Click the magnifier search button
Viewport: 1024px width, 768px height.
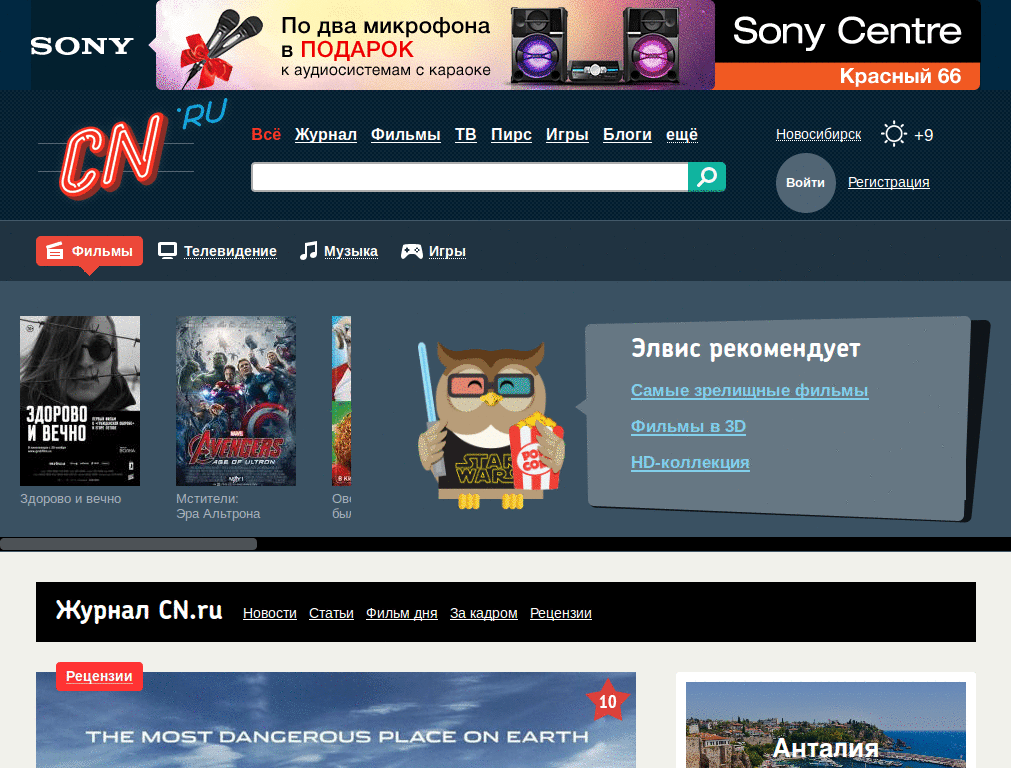(707, 177)
